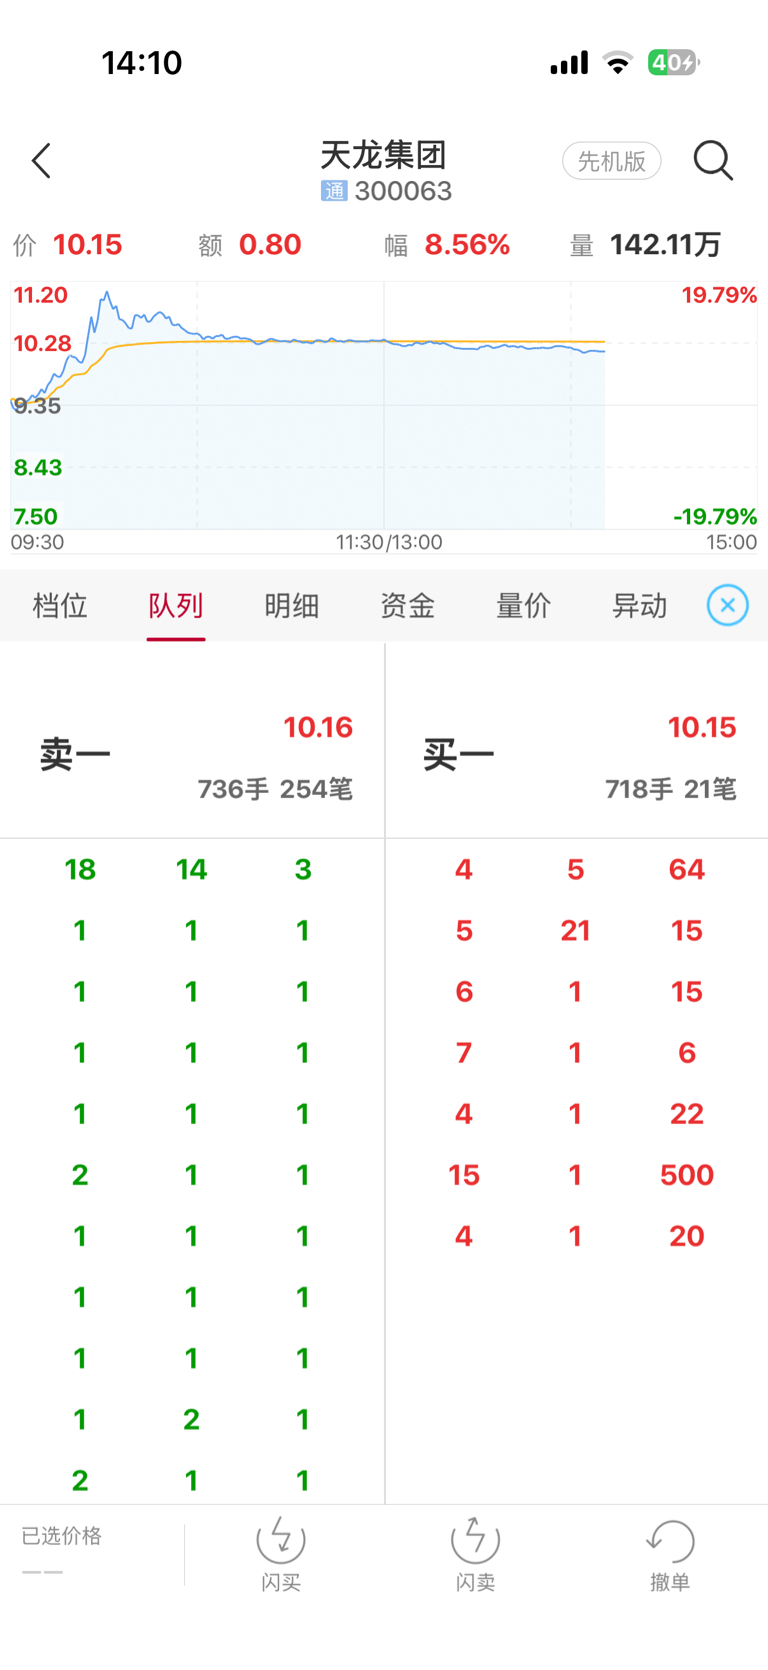Switch to the 档位 tab
The image size is (768, 1670).
(x=60, y=605)
